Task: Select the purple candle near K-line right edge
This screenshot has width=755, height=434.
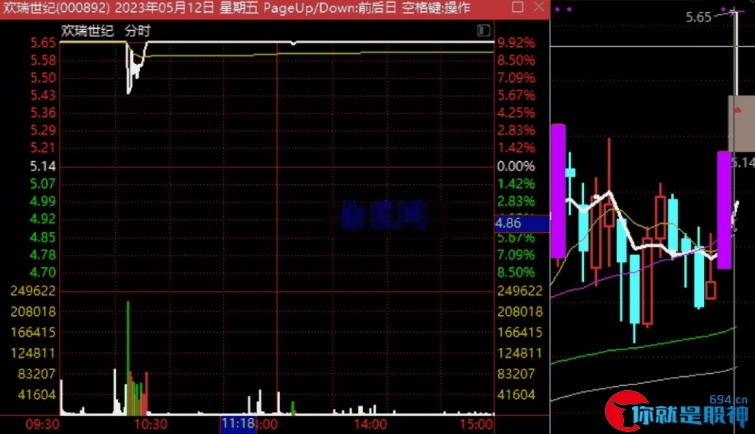Action: pyautogui.click(x=724, y=210)
